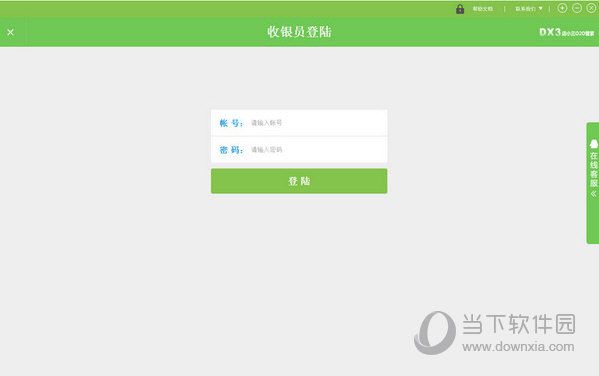
Task: Click the lock icon in the top bar
Action: point(460,9)
